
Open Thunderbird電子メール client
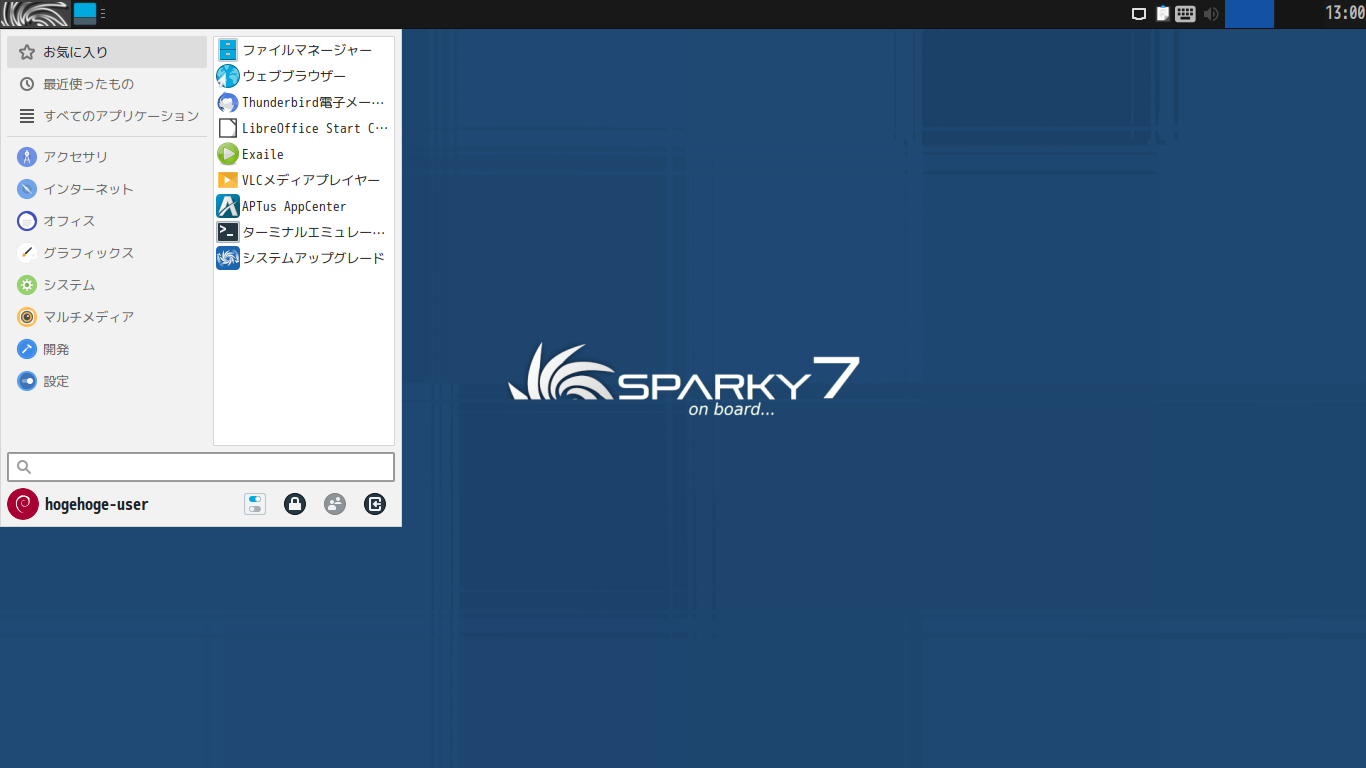(304, 102)
